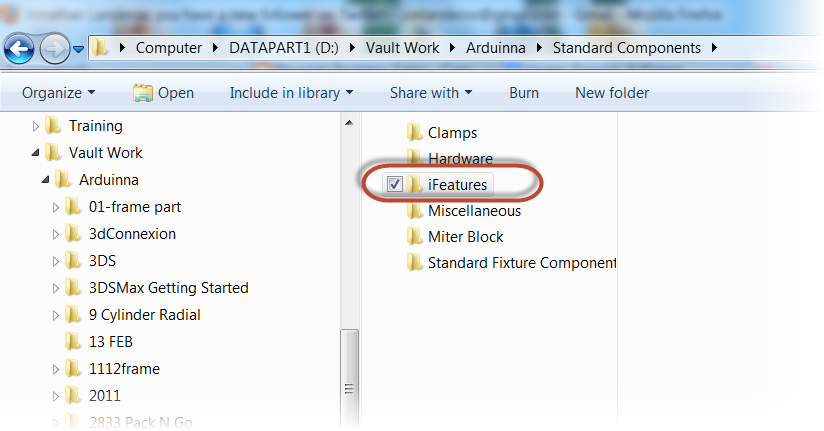
Task: Click the Forward navigation arrow button
Action: tap(55, 47)
